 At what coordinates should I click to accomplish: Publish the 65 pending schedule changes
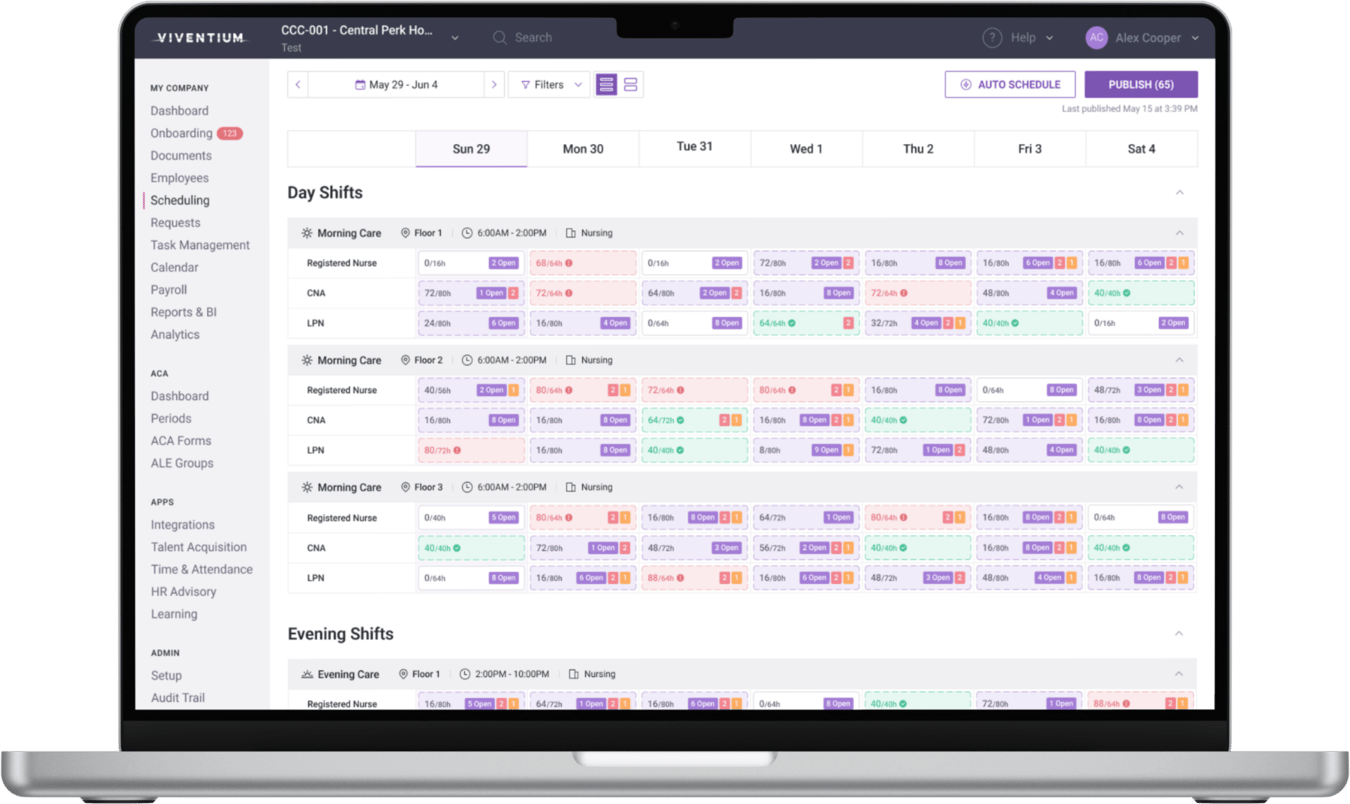[1141, 84]
